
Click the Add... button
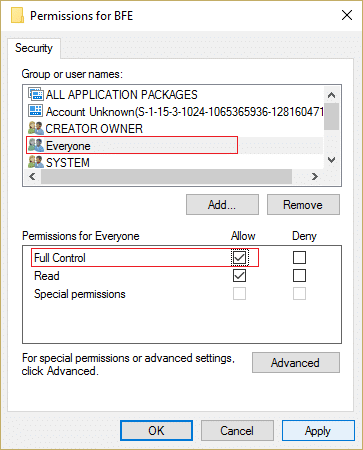click(x=222, y=205)
